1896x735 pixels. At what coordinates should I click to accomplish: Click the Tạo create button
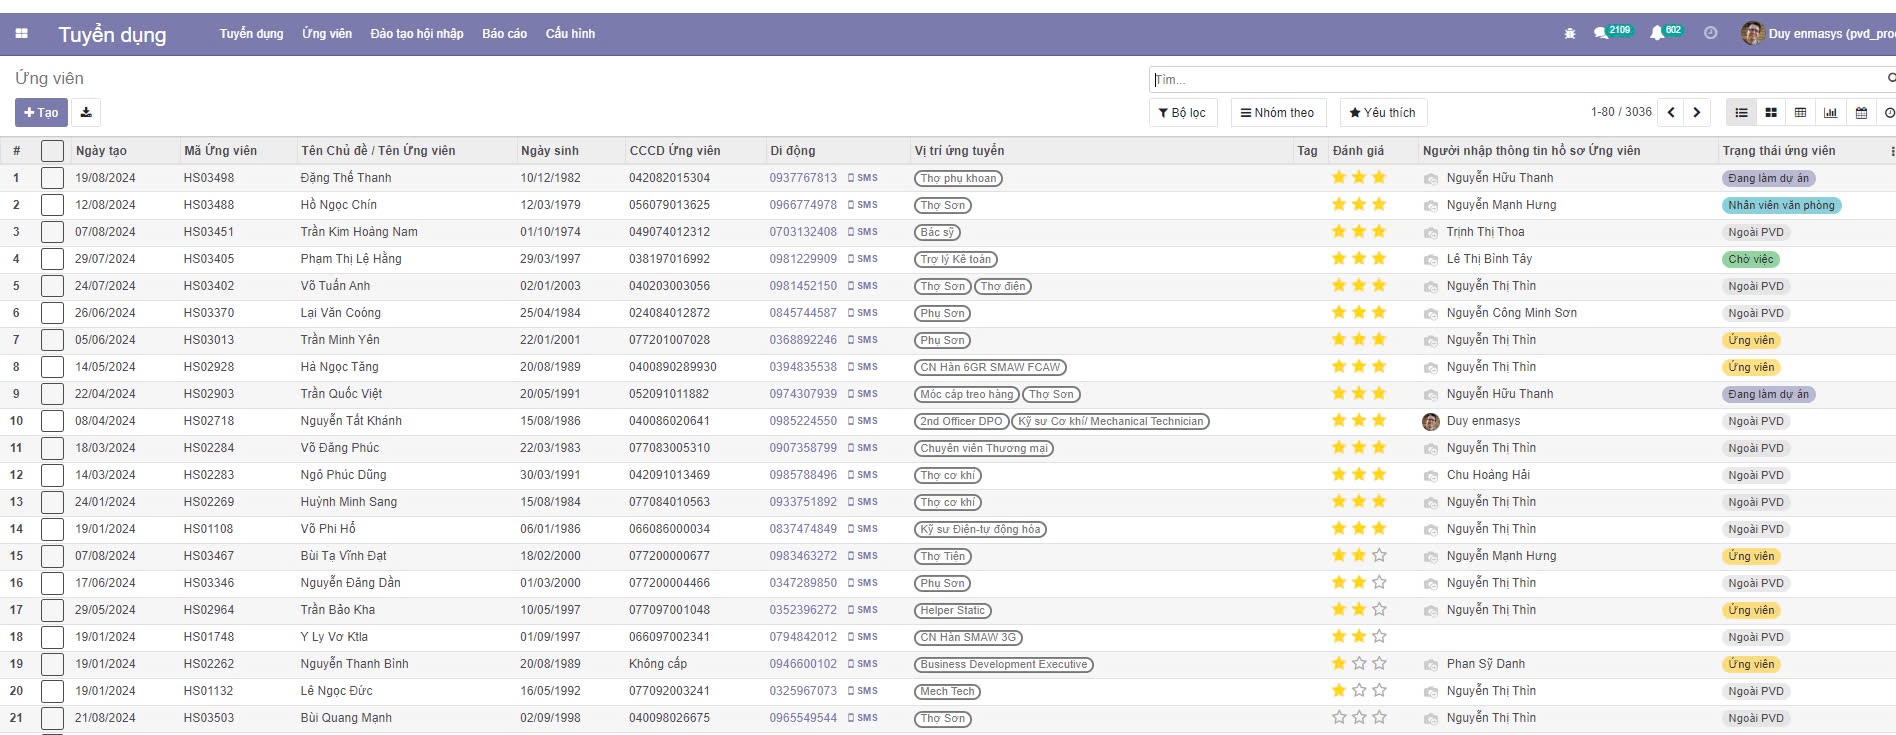[41, 113]
